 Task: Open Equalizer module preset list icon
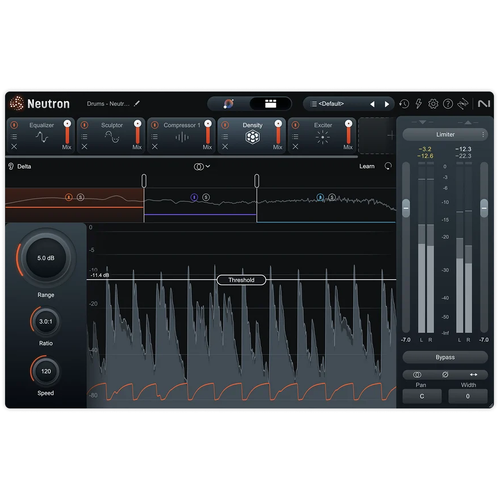click(14, 136)
